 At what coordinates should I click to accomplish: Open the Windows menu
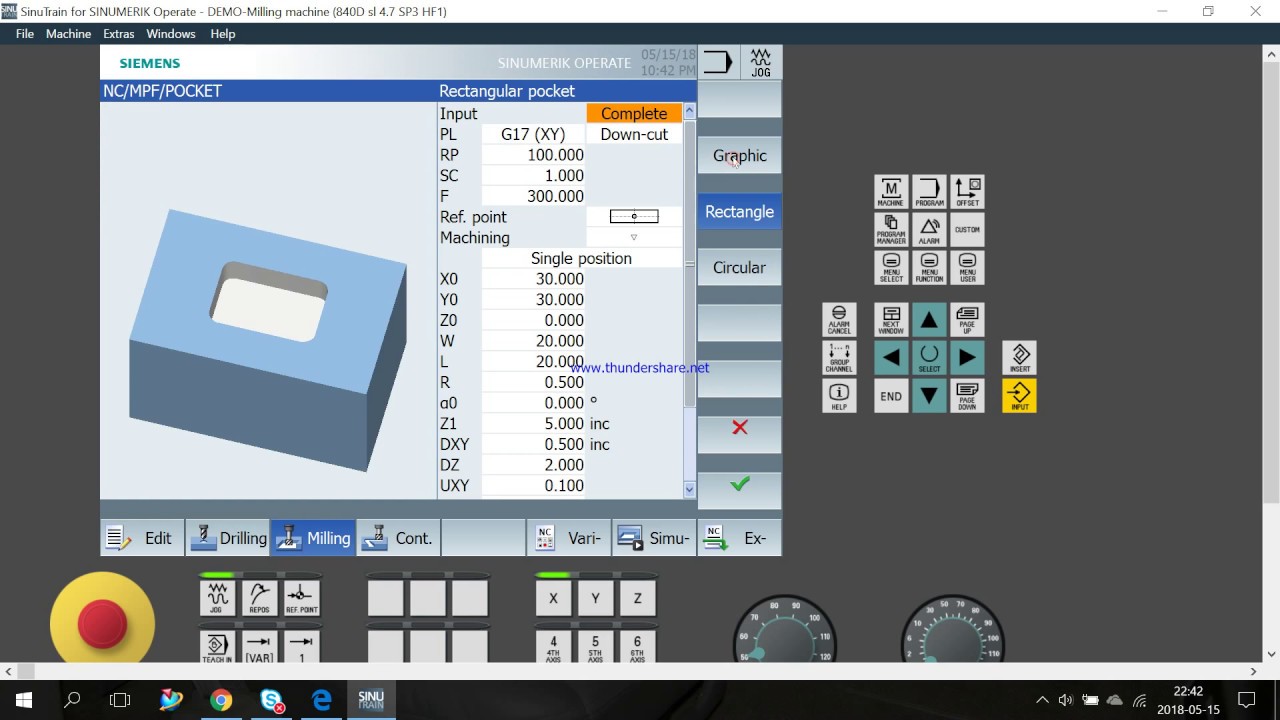point(171,34)
